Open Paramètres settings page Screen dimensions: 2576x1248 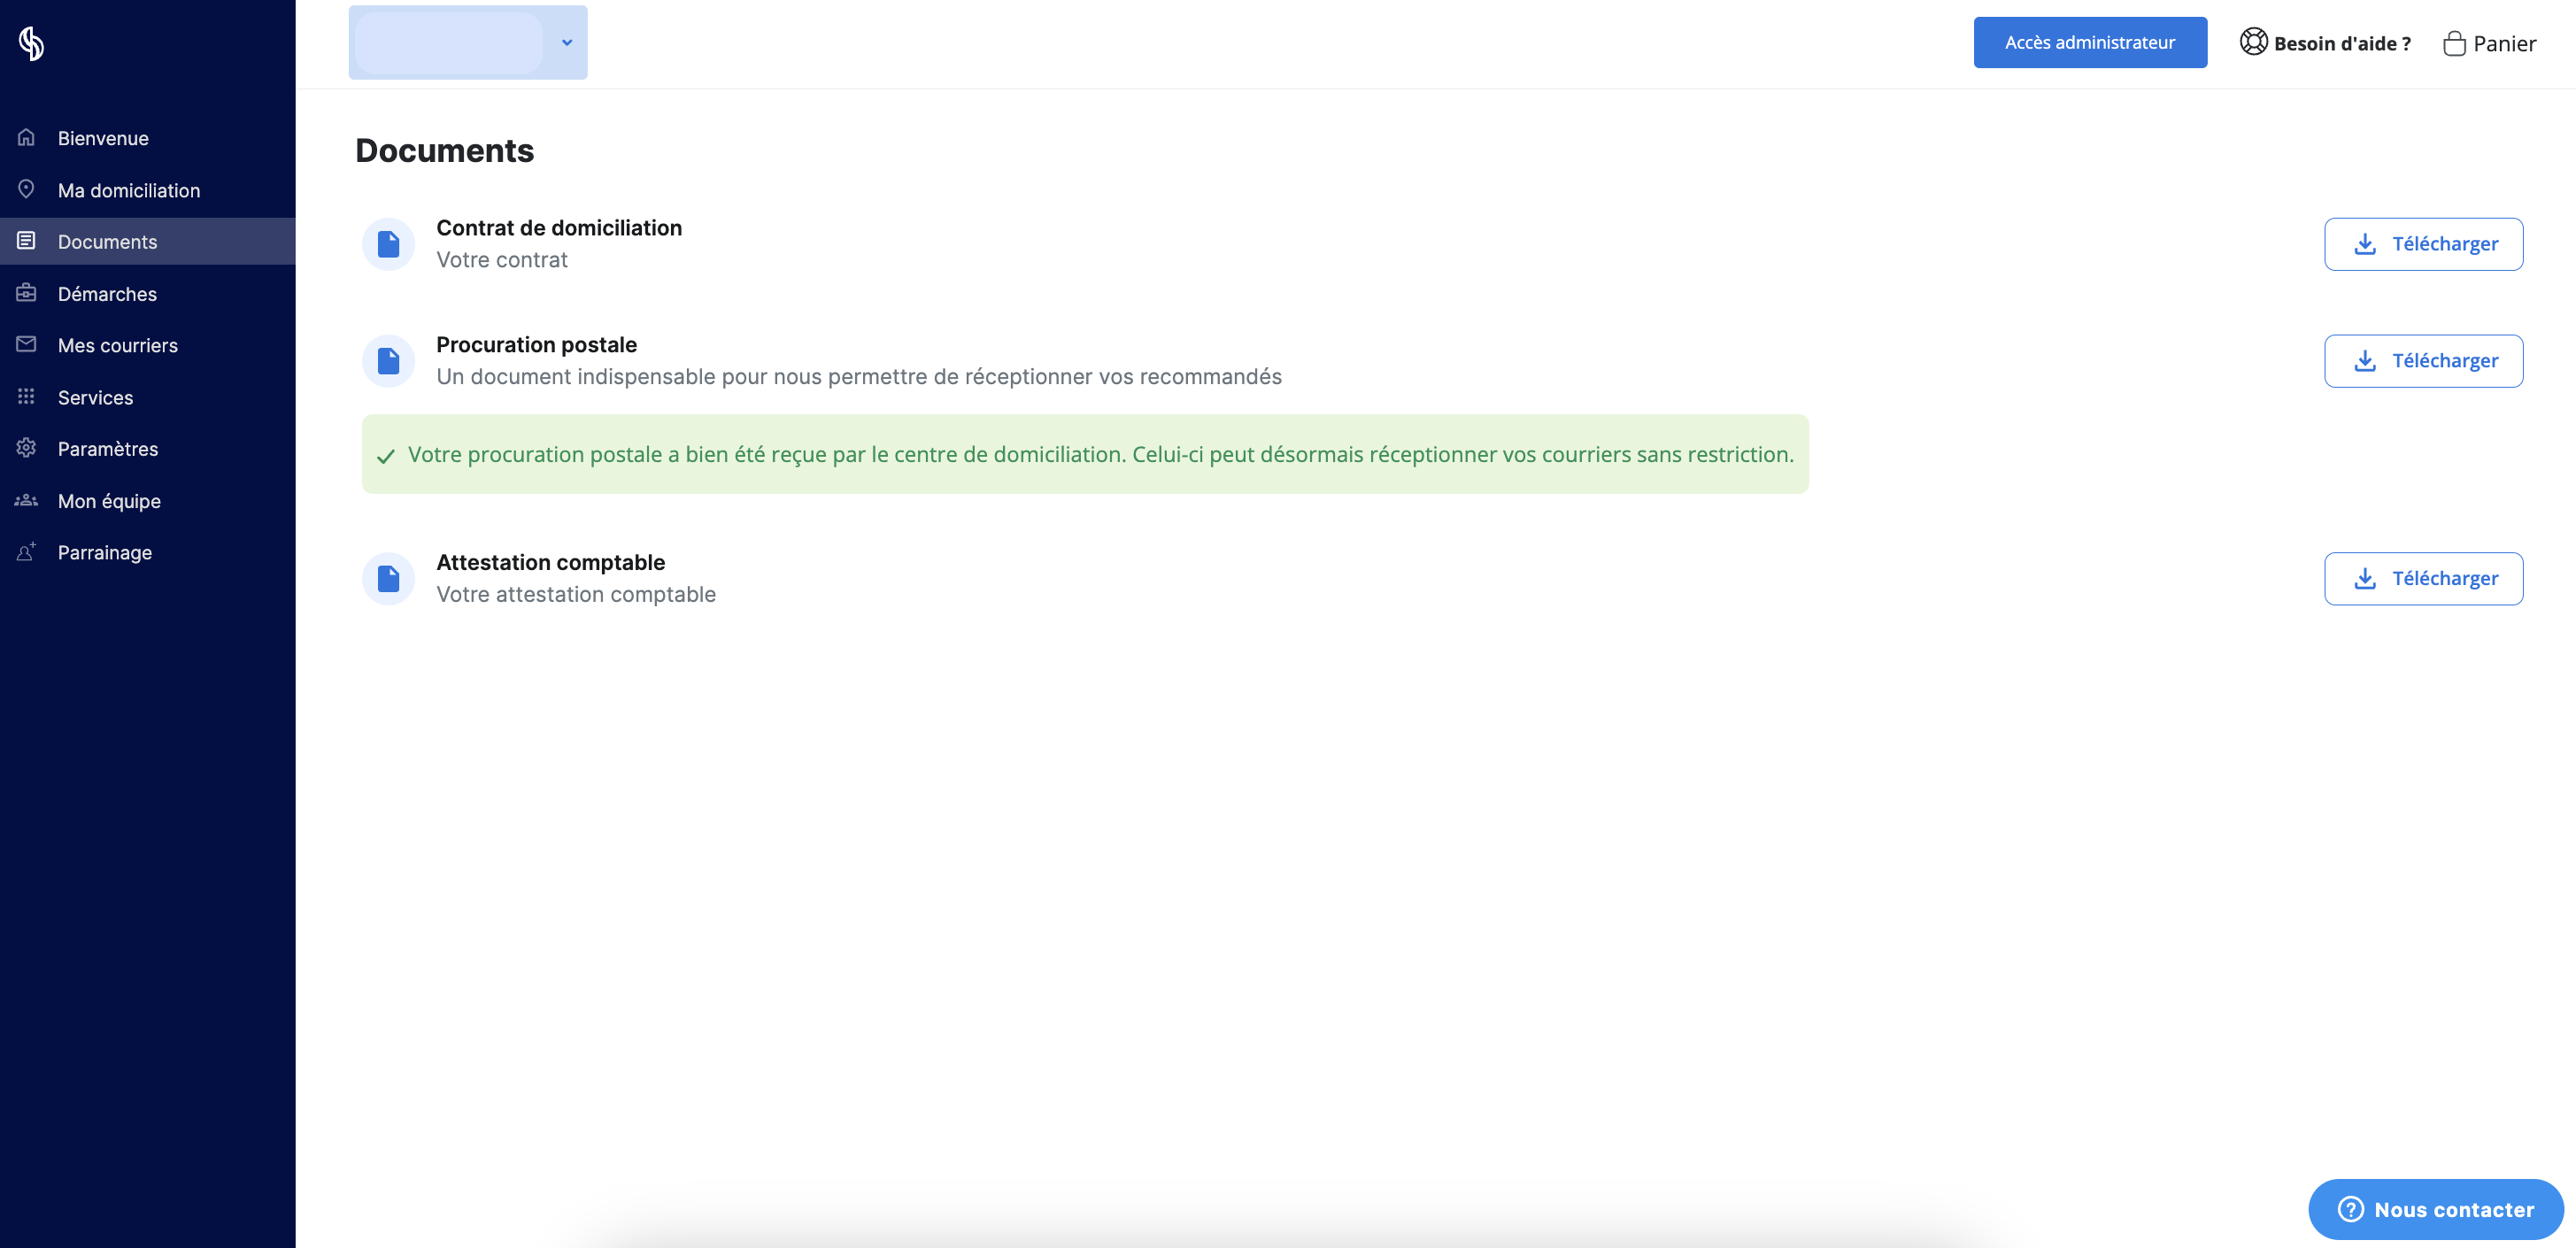(x=148, y=448)
